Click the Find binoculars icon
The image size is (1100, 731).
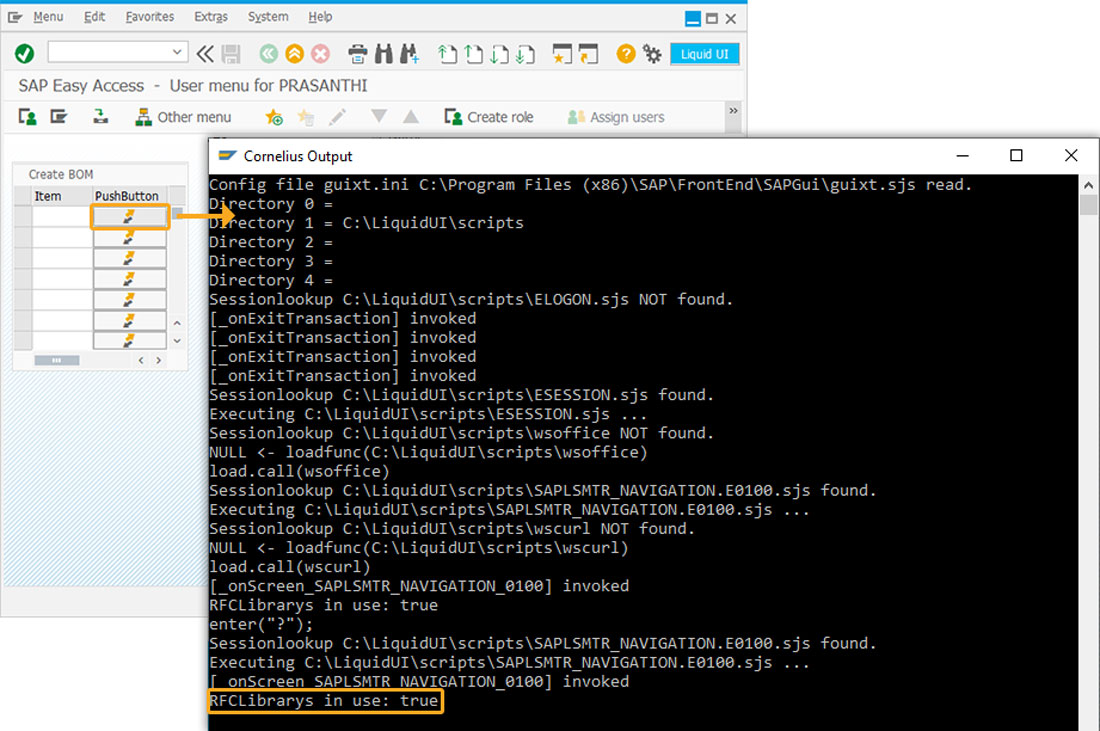(384, 54)
